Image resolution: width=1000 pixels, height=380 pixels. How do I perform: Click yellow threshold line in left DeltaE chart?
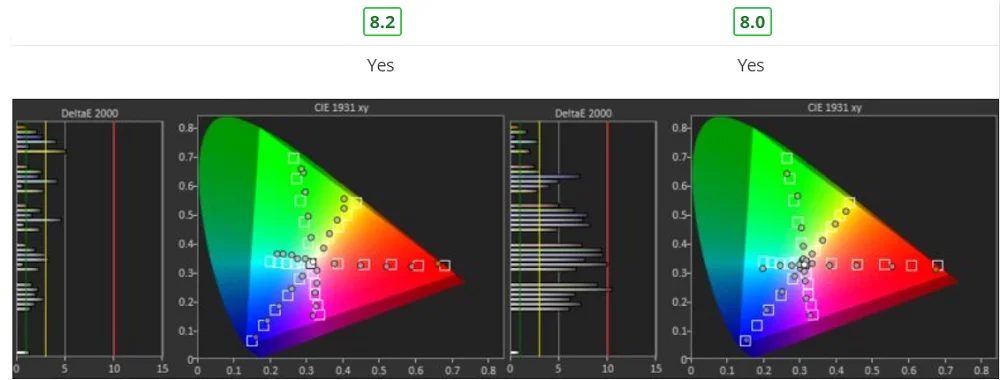click(x=45, y=240)
